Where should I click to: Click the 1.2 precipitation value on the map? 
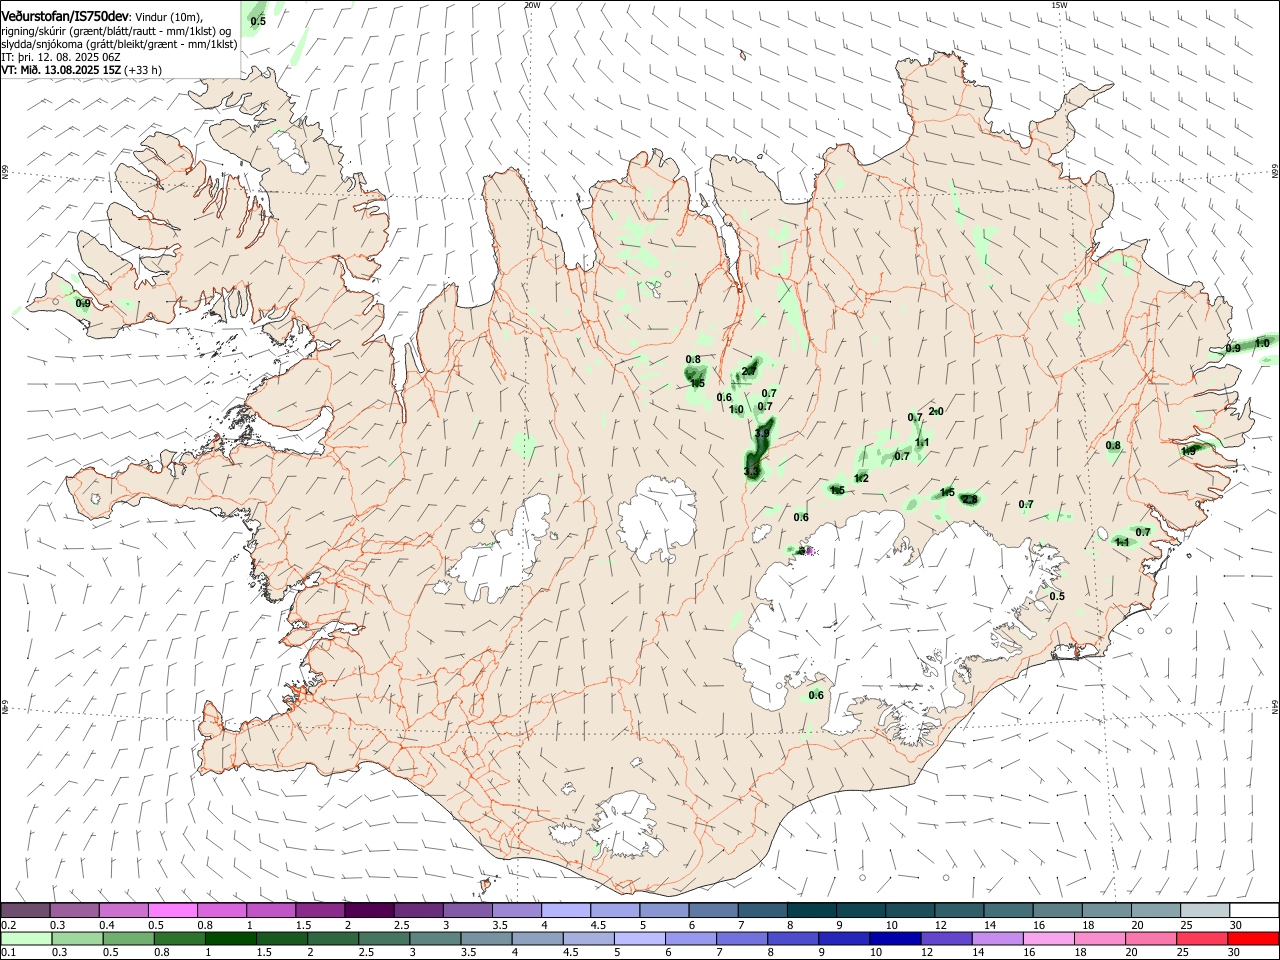click(861, 478)
